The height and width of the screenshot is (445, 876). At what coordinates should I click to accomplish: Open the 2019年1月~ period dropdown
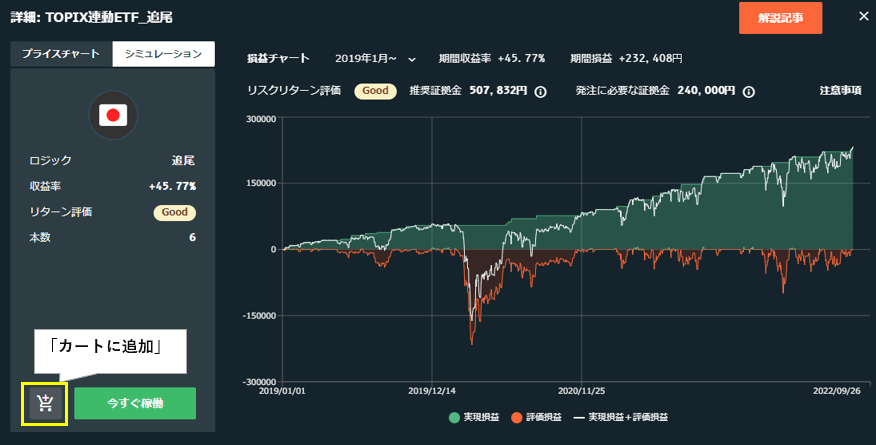[x=375, y=58]
